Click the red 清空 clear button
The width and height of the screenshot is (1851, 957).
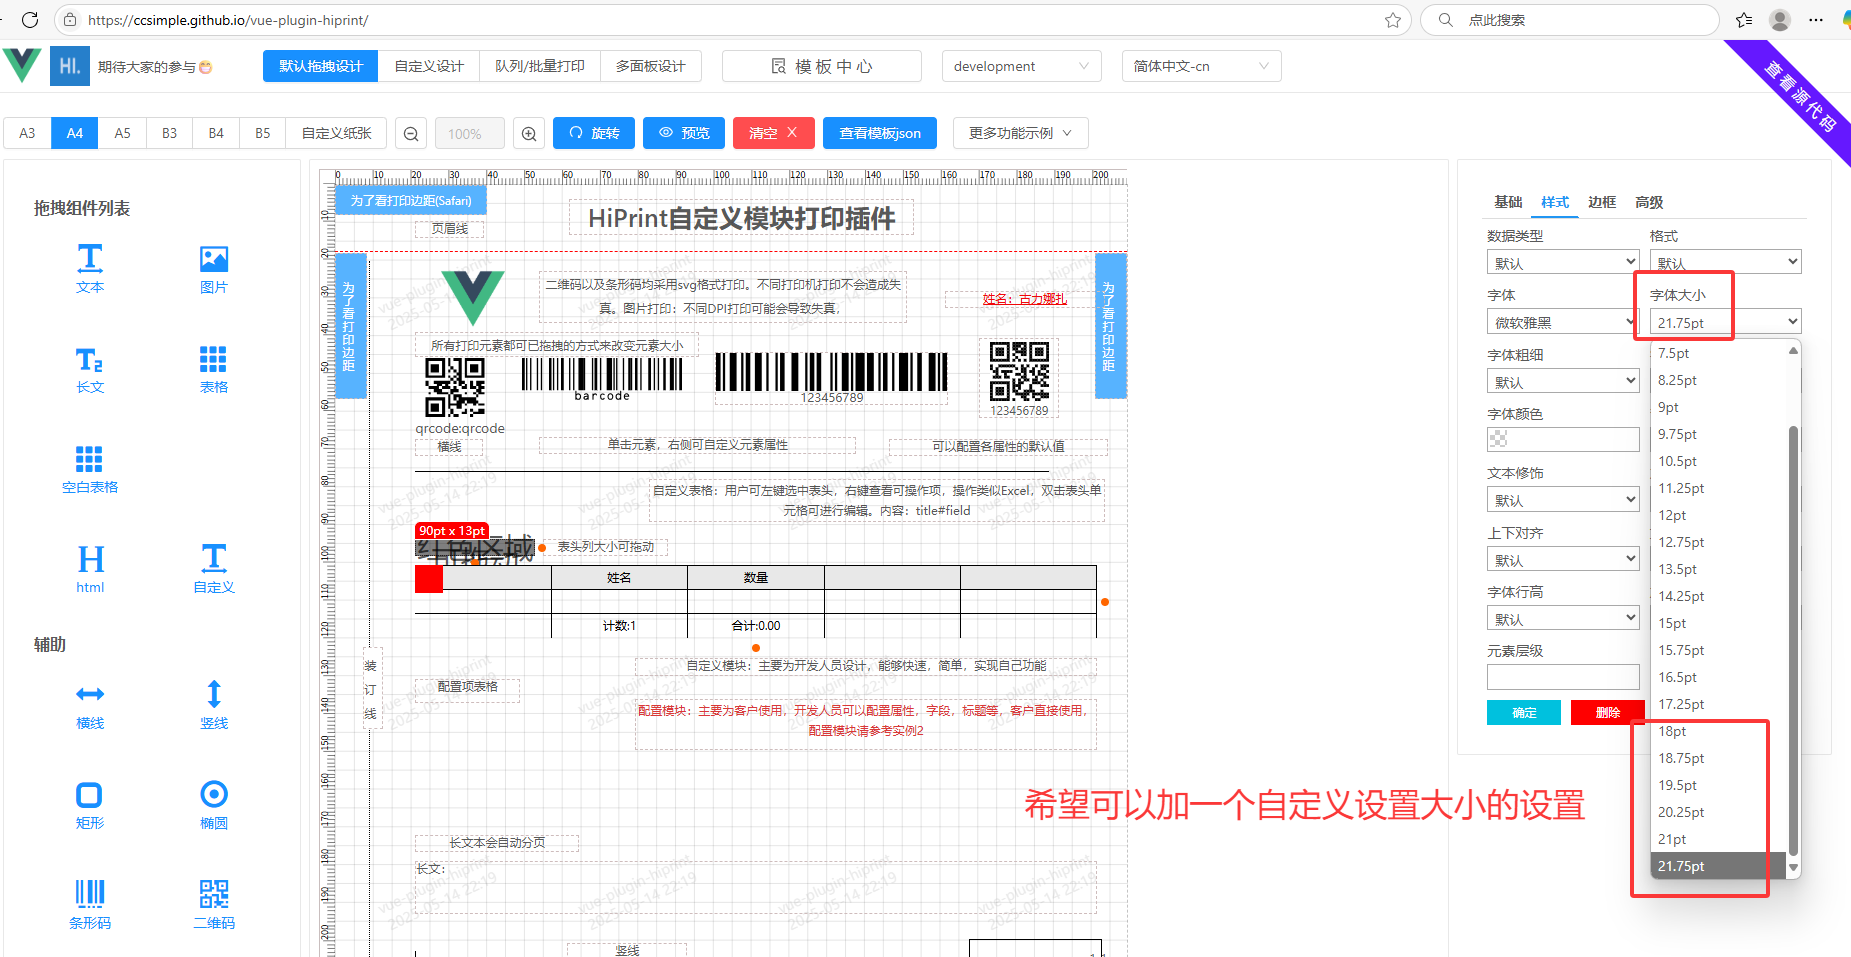click(774, 133)
